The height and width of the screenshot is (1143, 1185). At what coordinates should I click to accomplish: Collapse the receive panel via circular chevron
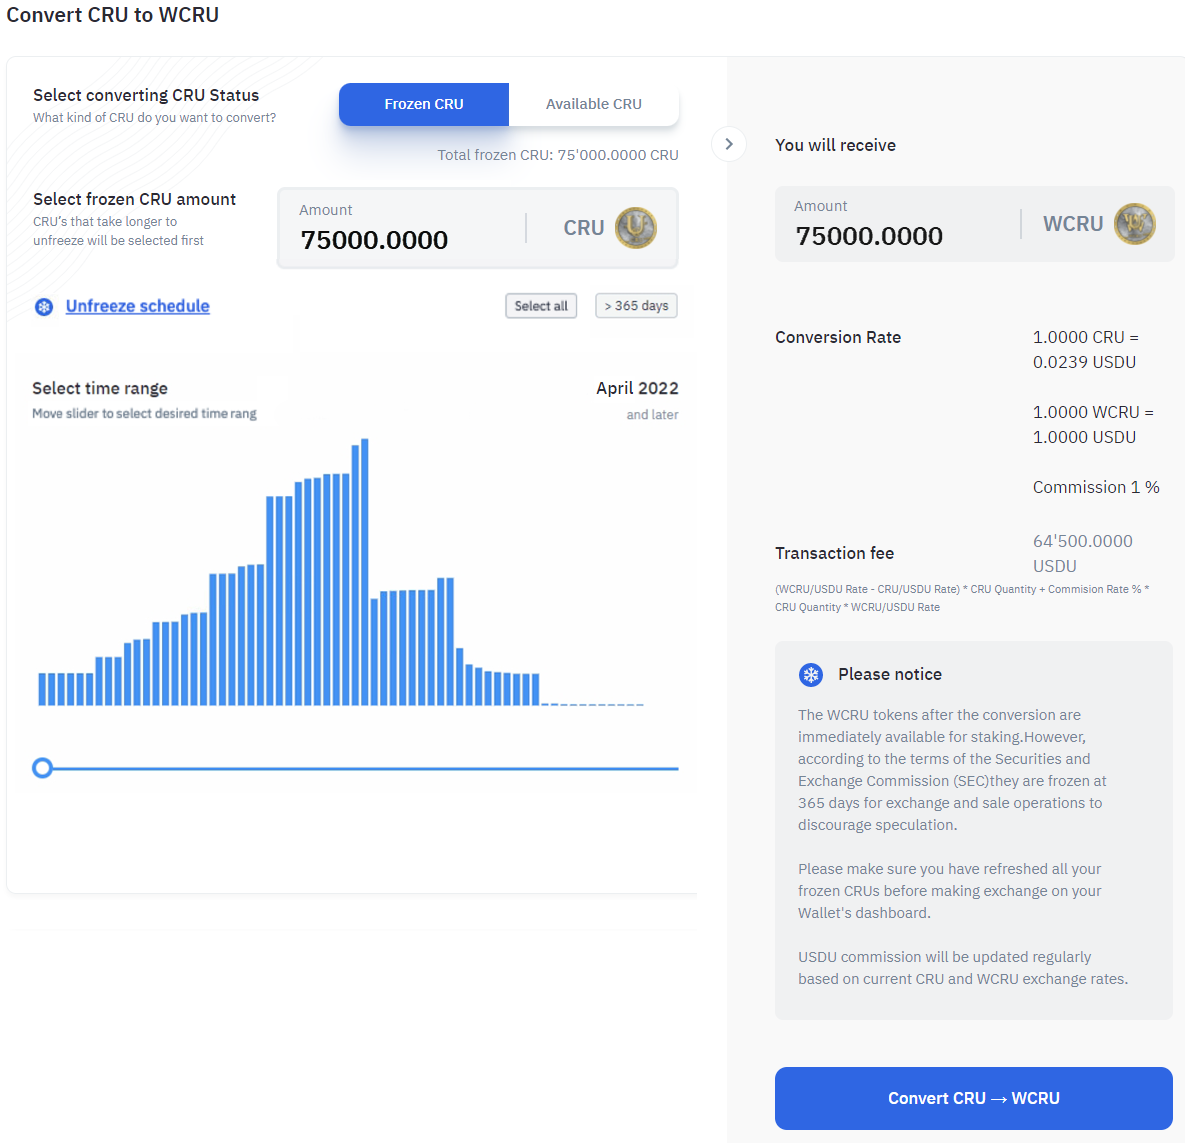(x=729, y=144)
